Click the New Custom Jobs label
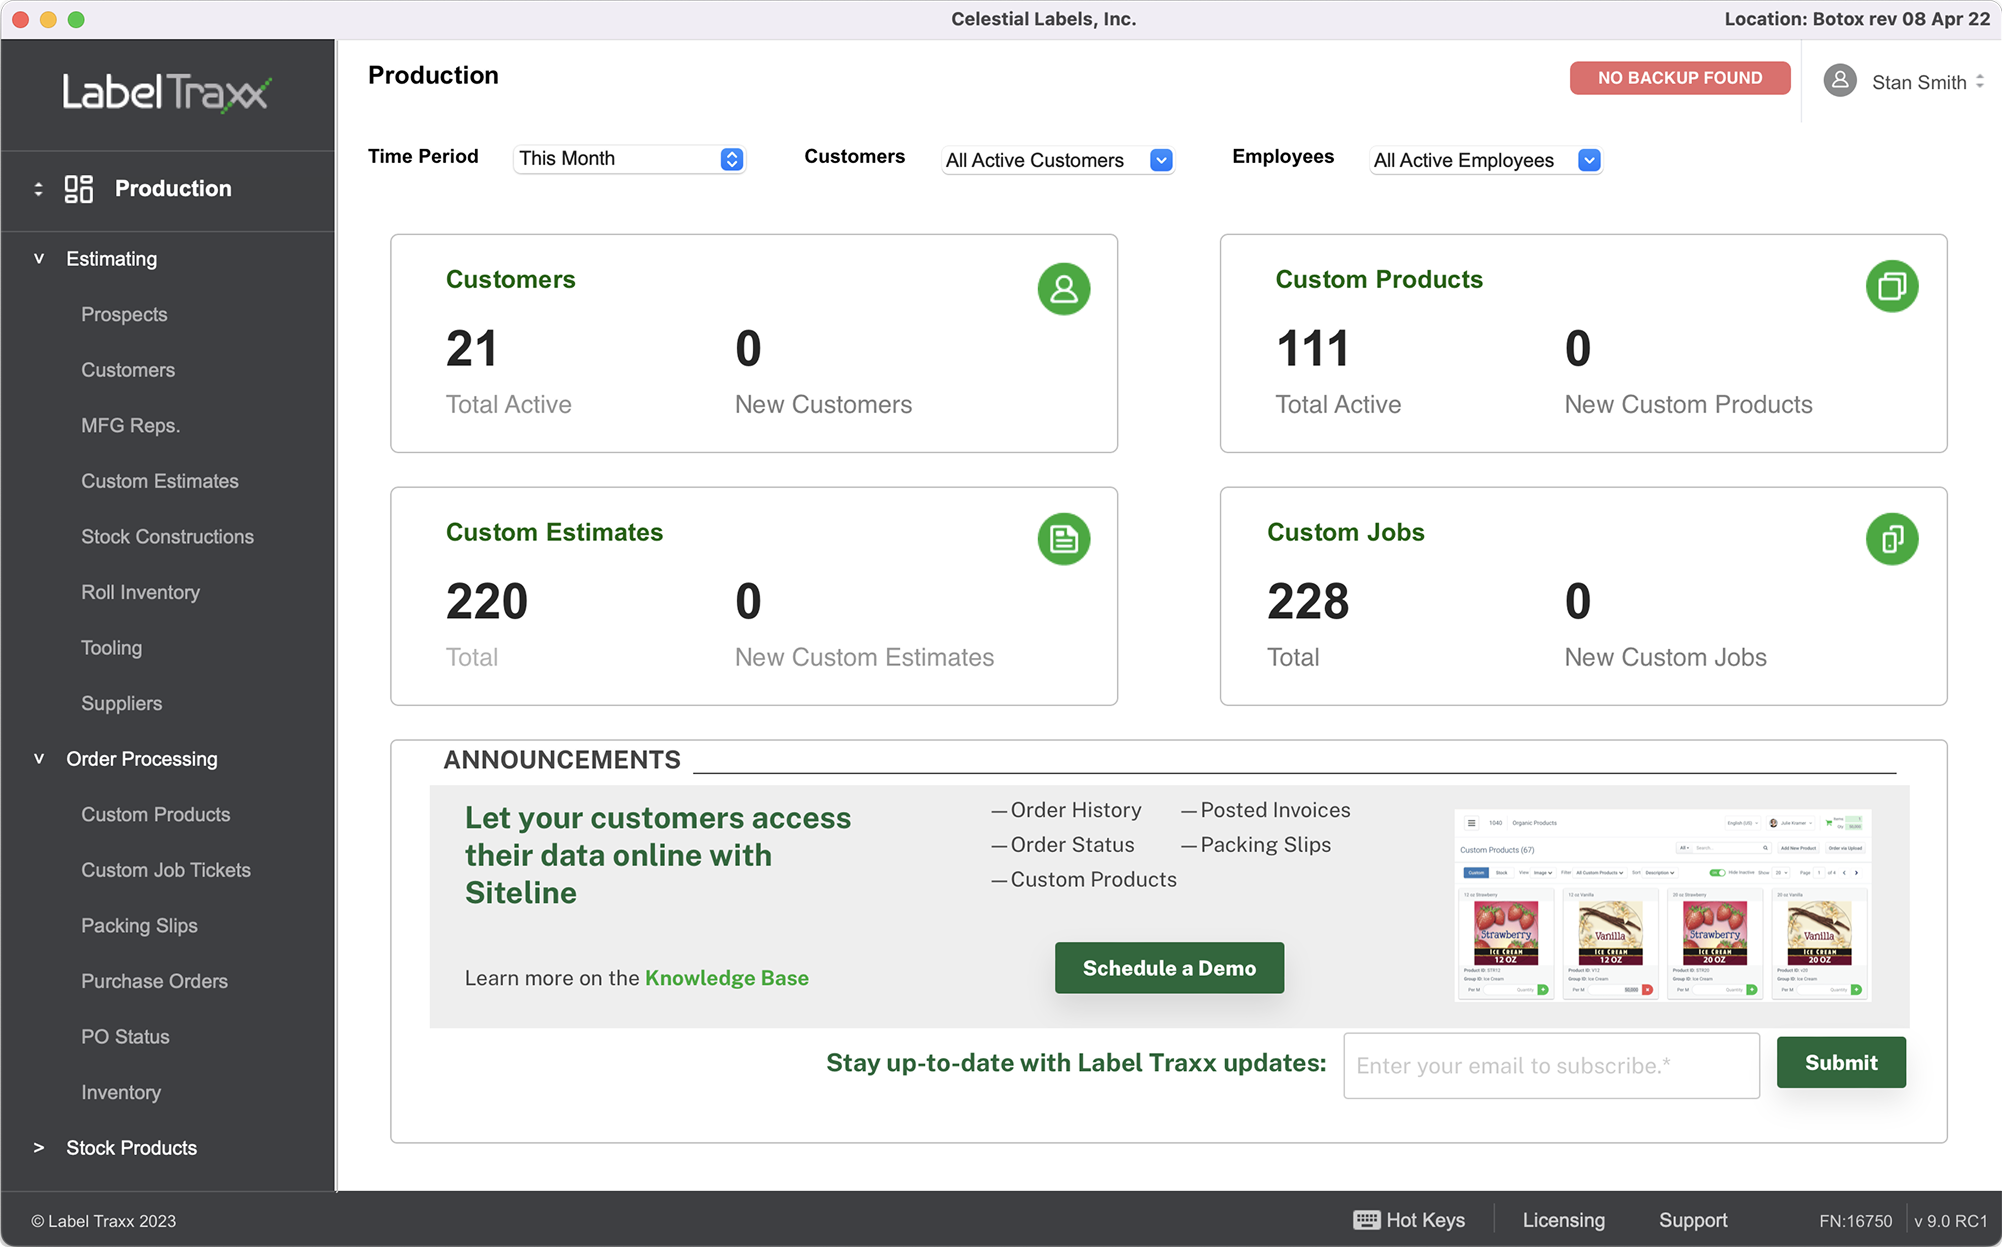 point(1666,658)
